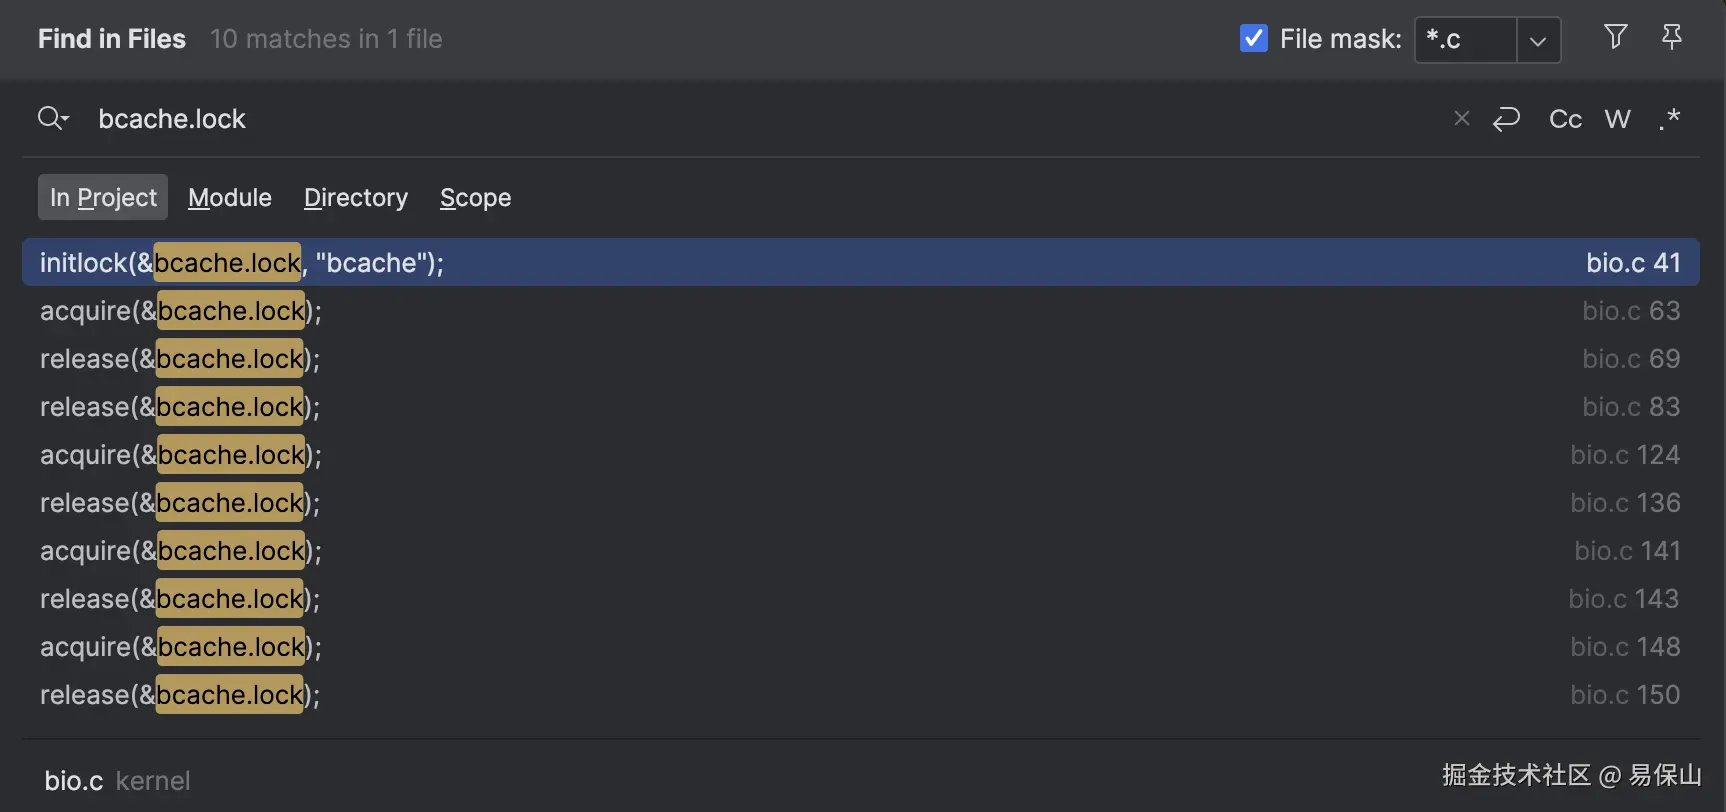Toggle Match Case (Cc) option
Screen dimensions: 1726x812
click(x=1565, y=119)
